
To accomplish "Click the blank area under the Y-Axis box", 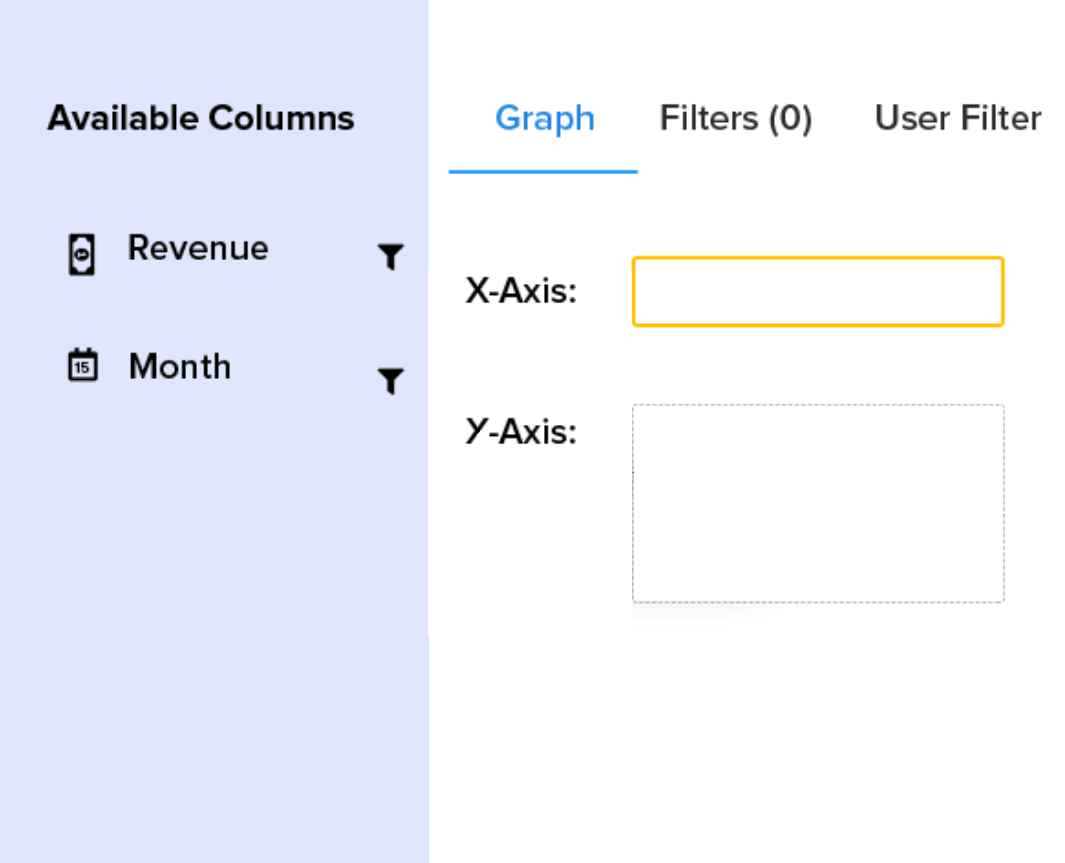I will tap(817, 720).
